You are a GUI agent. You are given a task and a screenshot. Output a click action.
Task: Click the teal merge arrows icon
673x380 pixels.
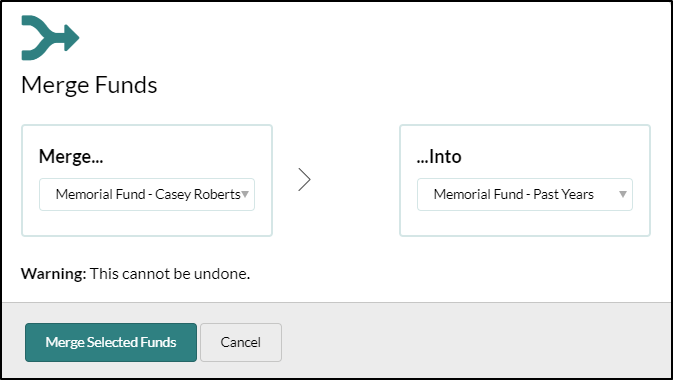pyautogui.click(x=50, y=38)
